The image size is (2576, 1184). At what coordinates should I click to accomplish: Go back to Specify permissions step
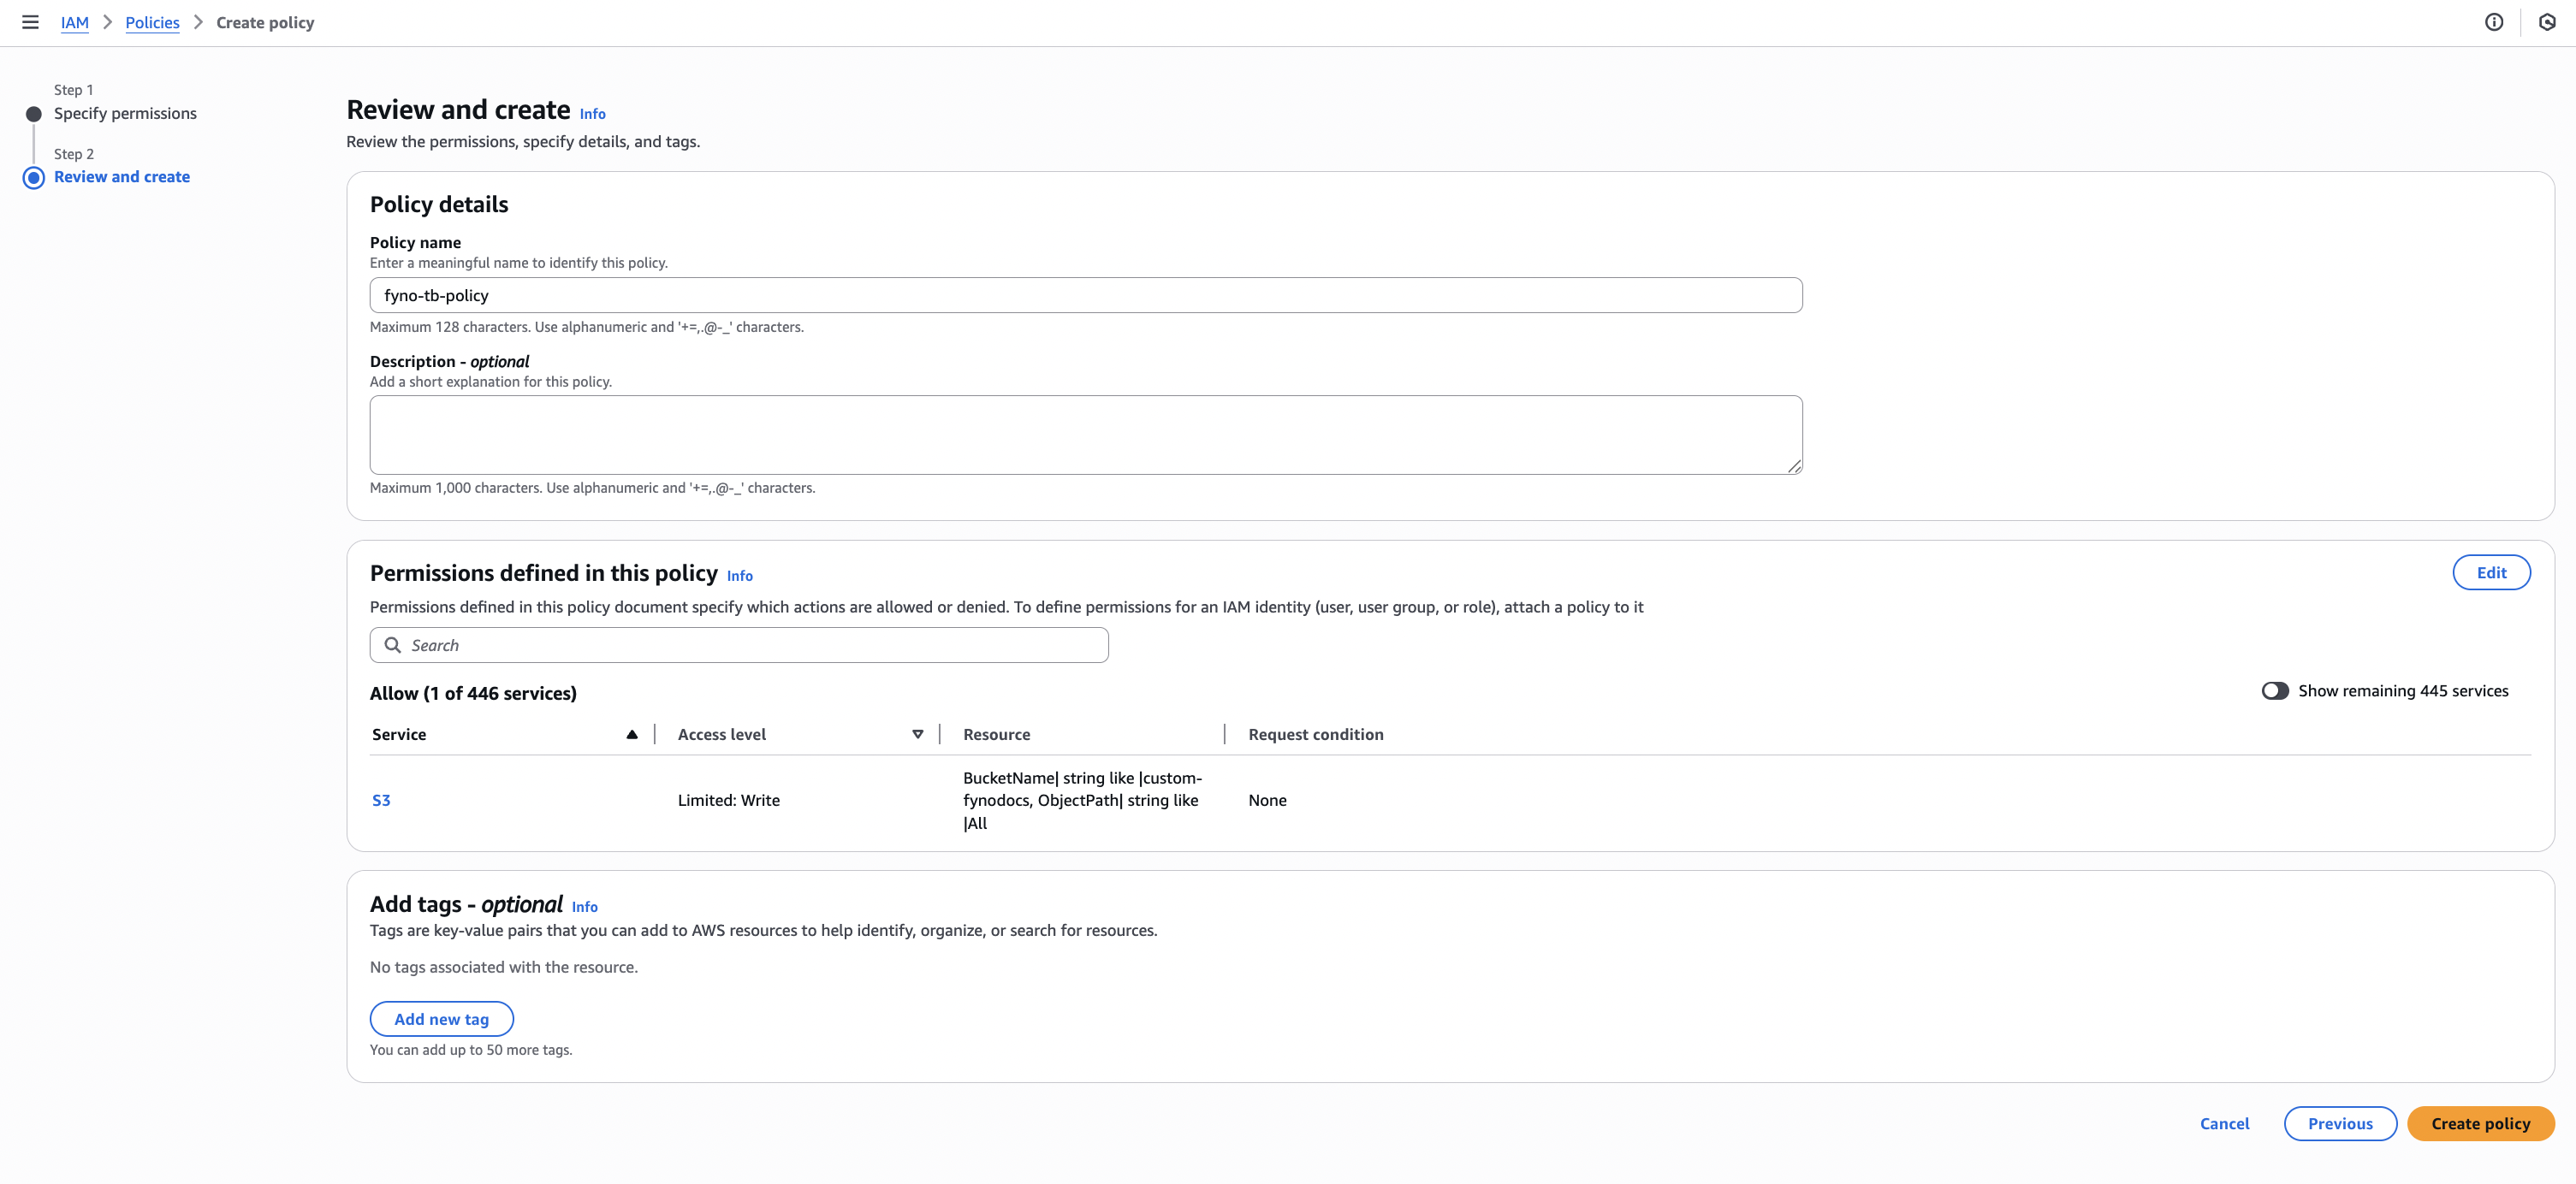[x=125, y=113]
